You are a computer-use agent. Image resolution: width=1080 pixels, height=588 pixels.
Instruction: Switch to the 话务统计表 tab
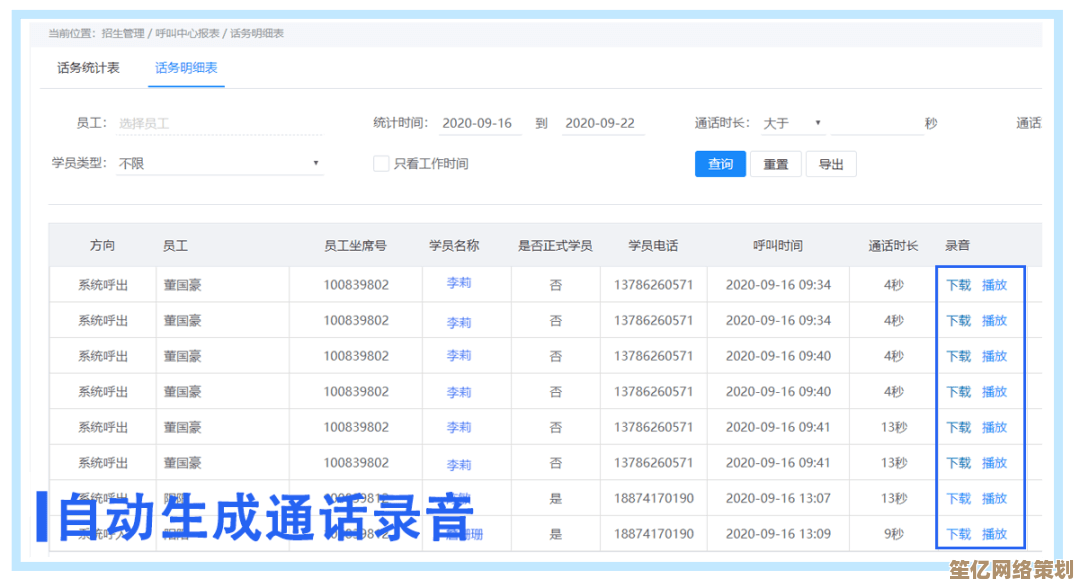[88, 68]
